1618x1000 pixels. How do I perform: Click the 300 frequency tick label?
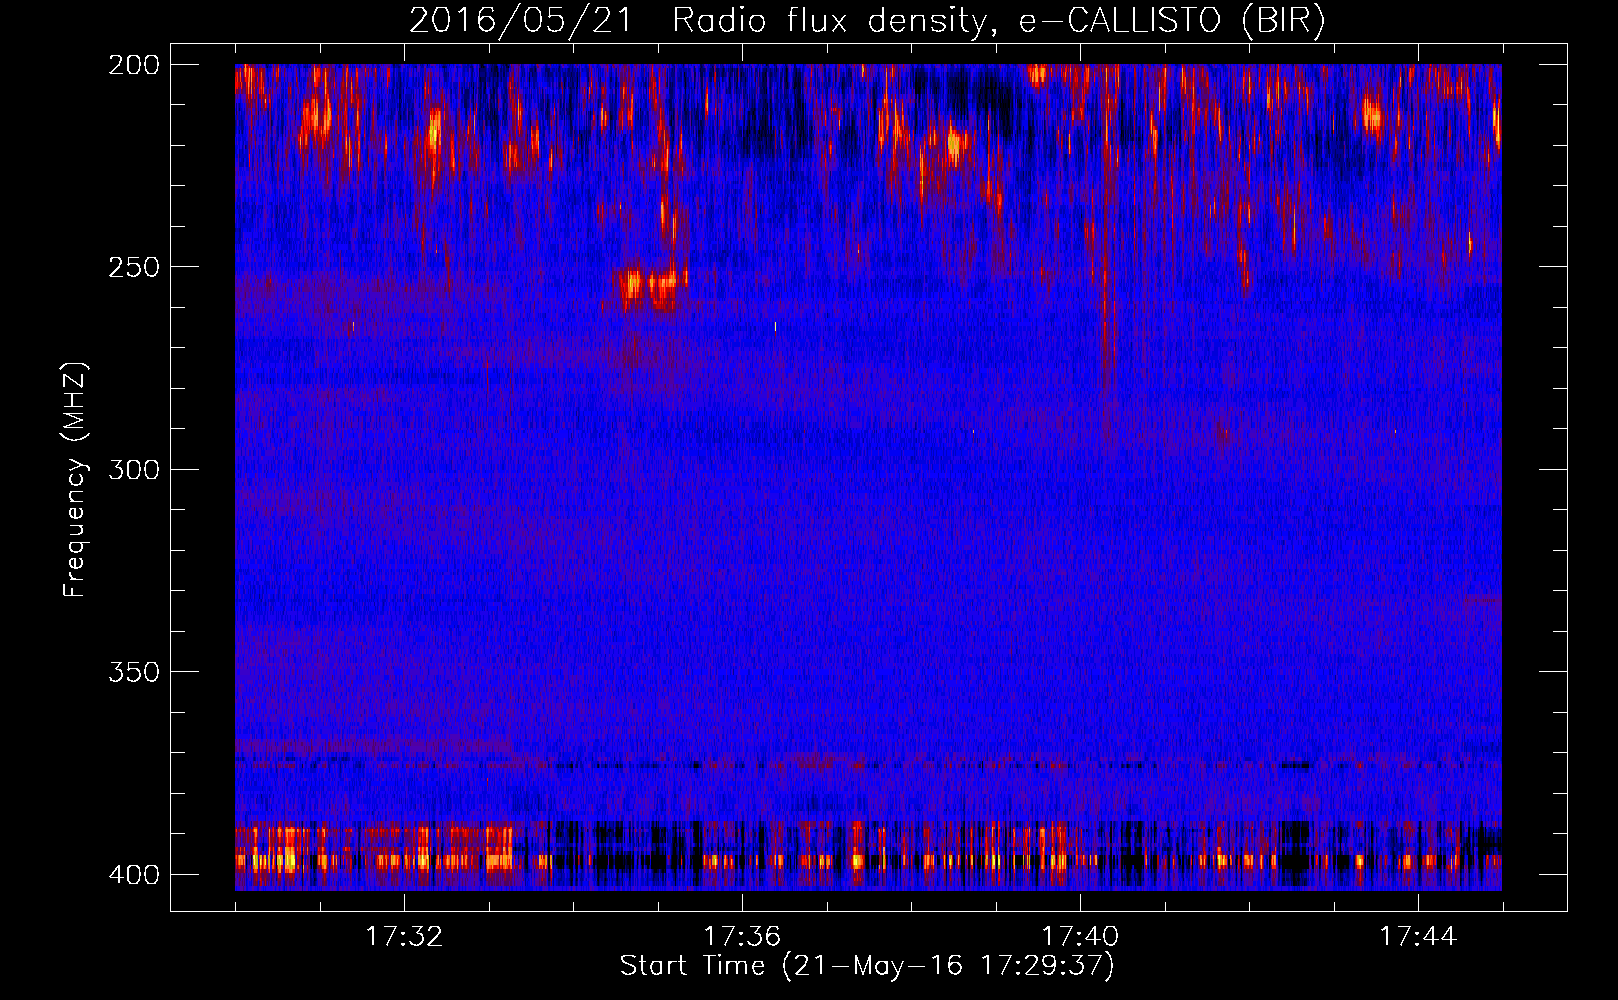[134, 470]
